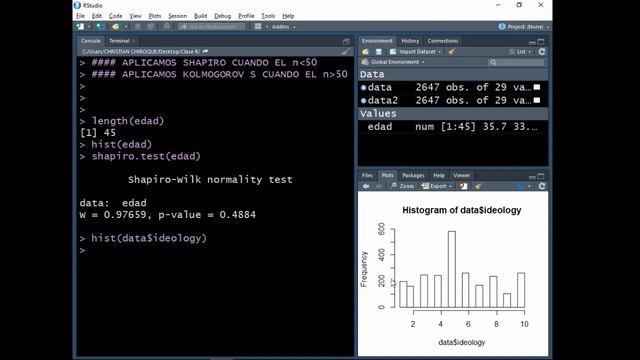Screen dimensions: 640x360
Task: Expand the data object blue arrow
Action: pos(363,87)
